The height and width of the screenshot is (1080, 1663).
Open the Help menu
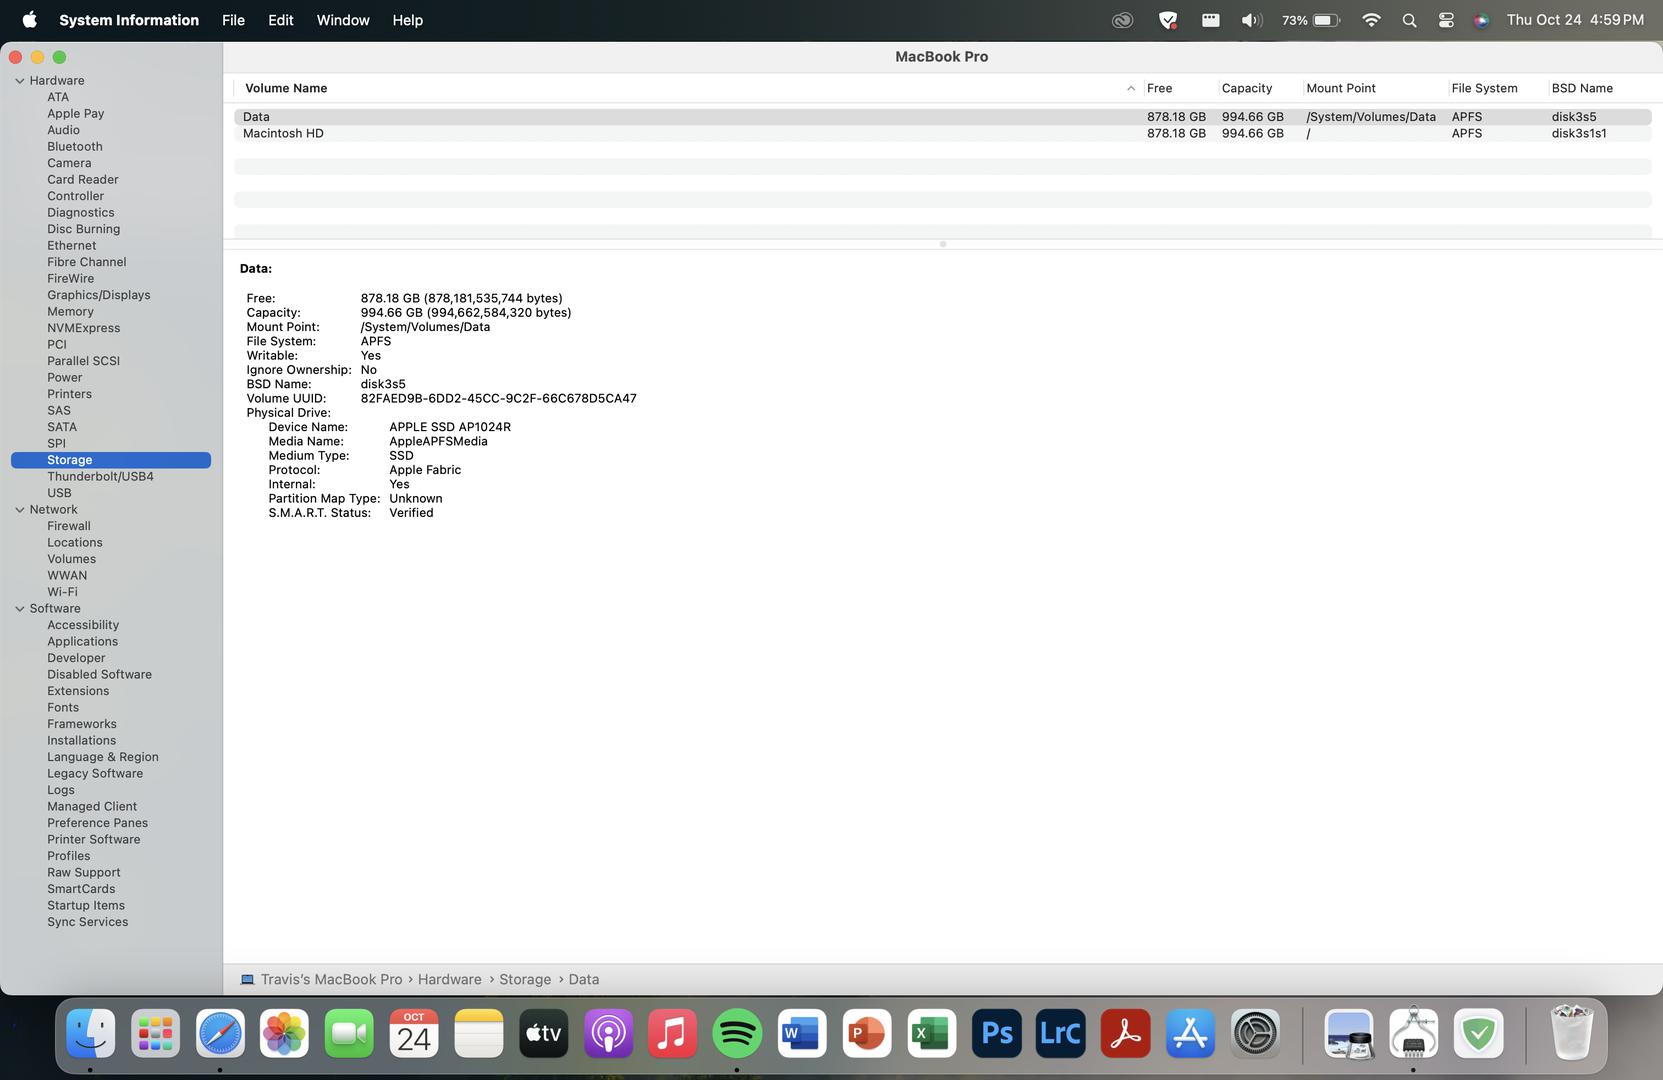click(407, 20)
